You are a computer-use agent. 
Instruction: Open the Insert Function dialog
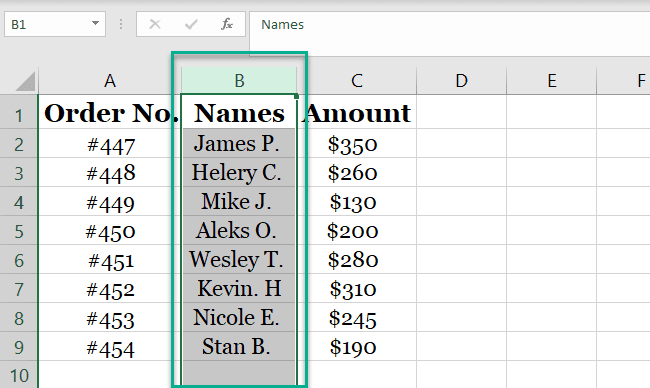tap(227, 24)
